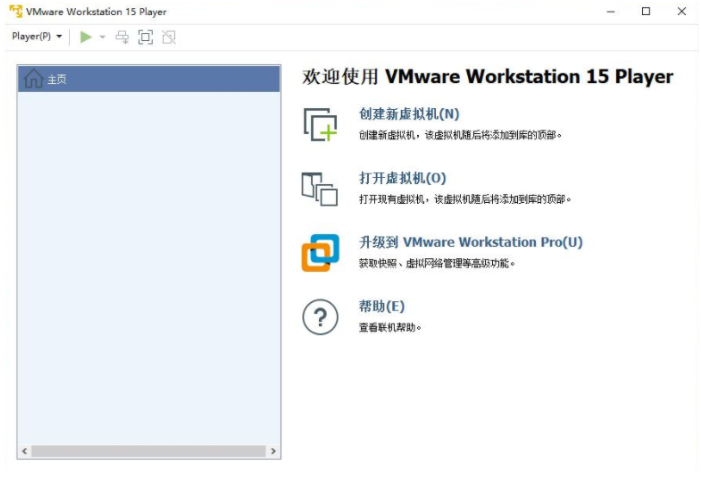Minimize the VMware Player window
This screenshot has height=484, width=701.
point(611,11)
